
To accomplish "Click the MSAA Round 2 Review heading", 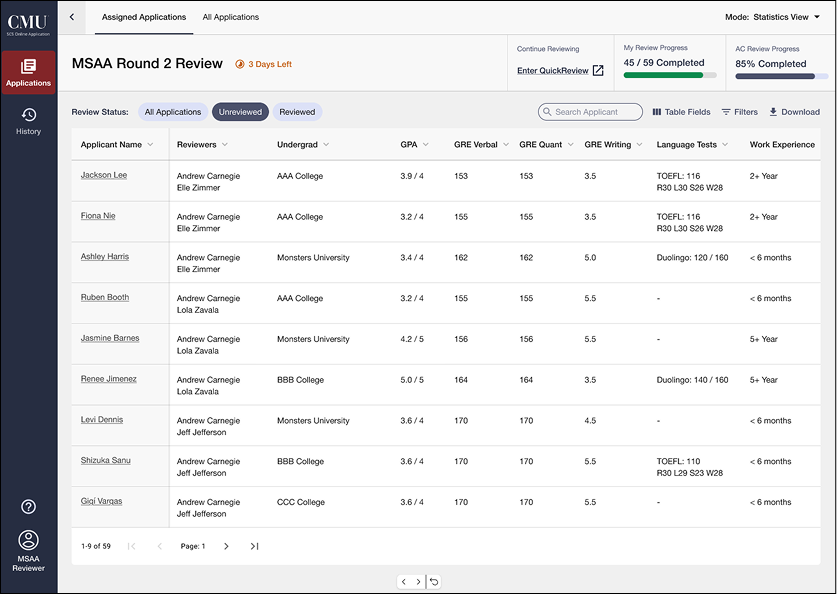I will [147, 64].
